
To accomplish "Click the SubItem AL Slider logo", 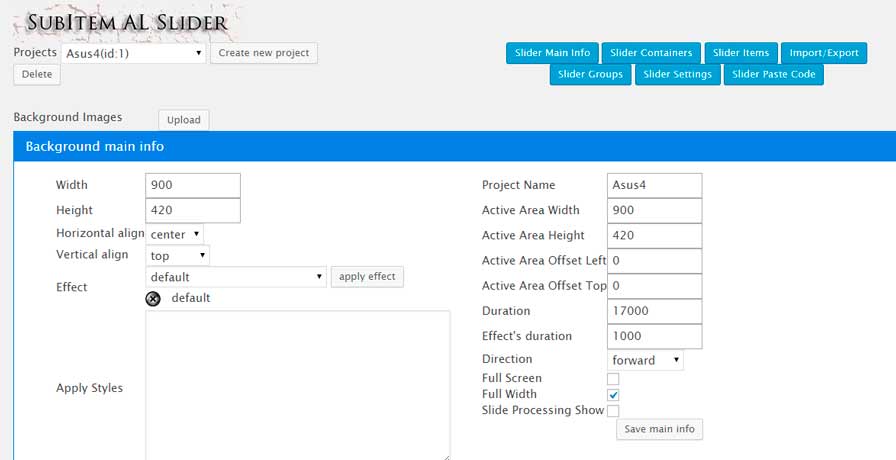I will (x=127, y=22).
